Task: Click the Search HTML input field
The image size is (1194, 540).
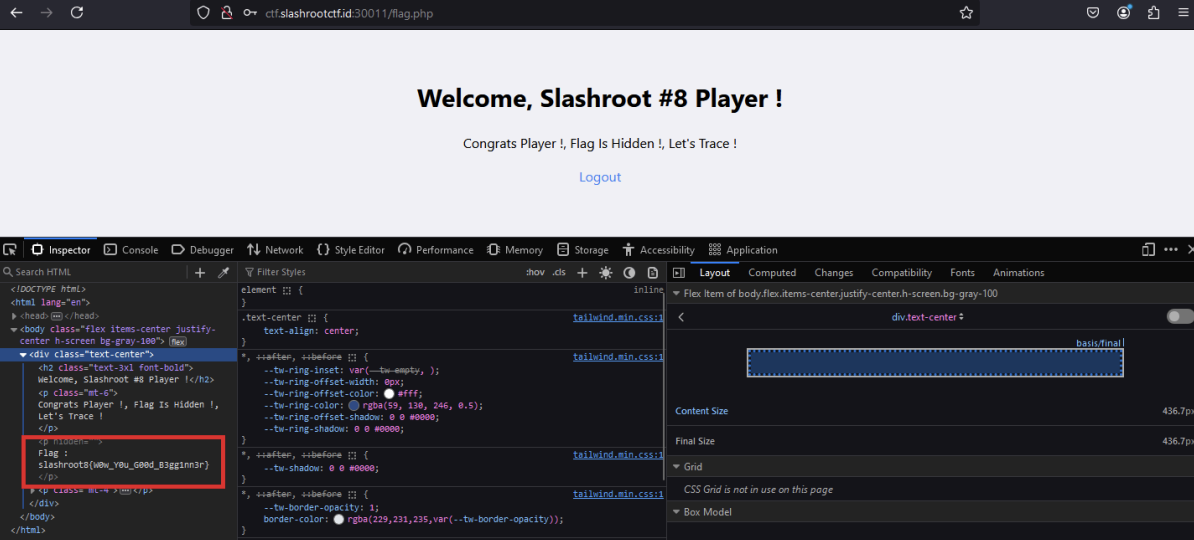Action: pyautogui.click(x=95, y=273)
